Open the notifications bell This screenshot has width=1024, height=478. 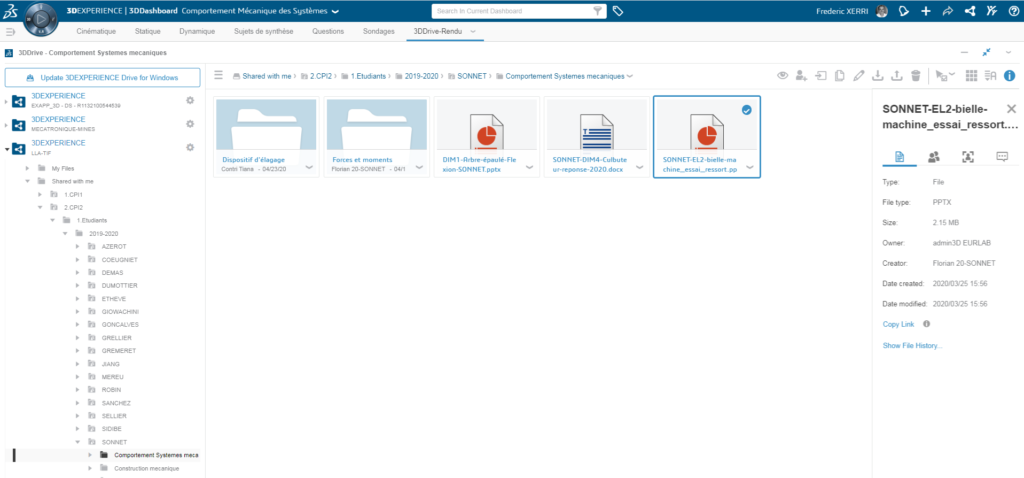904,11
